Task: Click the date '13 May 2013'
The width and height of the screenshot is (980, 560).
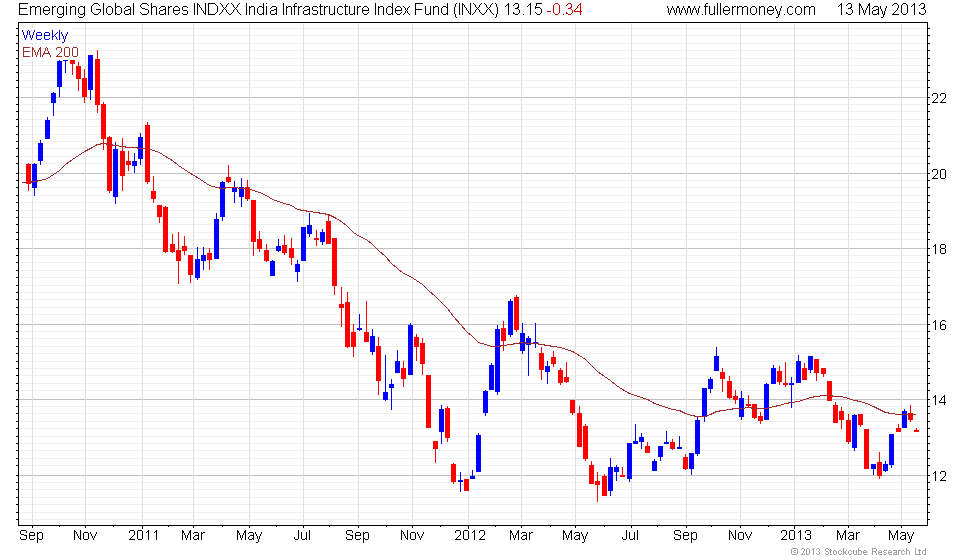Action: (x=881, y=10)
